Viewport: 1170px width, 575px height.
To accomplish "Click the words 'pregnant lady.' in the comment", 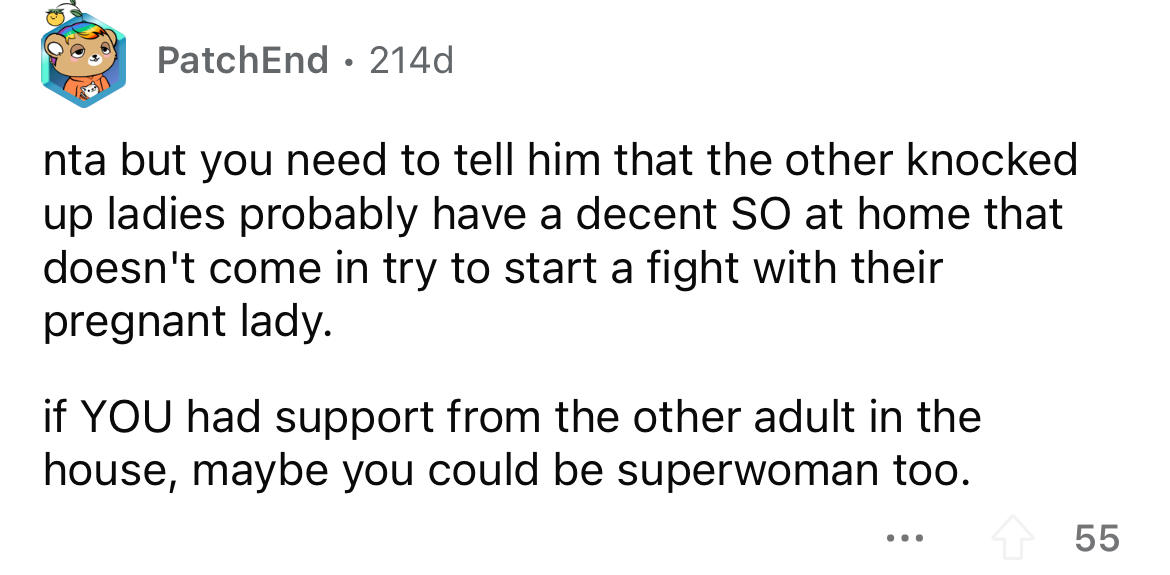I will pos(187,322).
